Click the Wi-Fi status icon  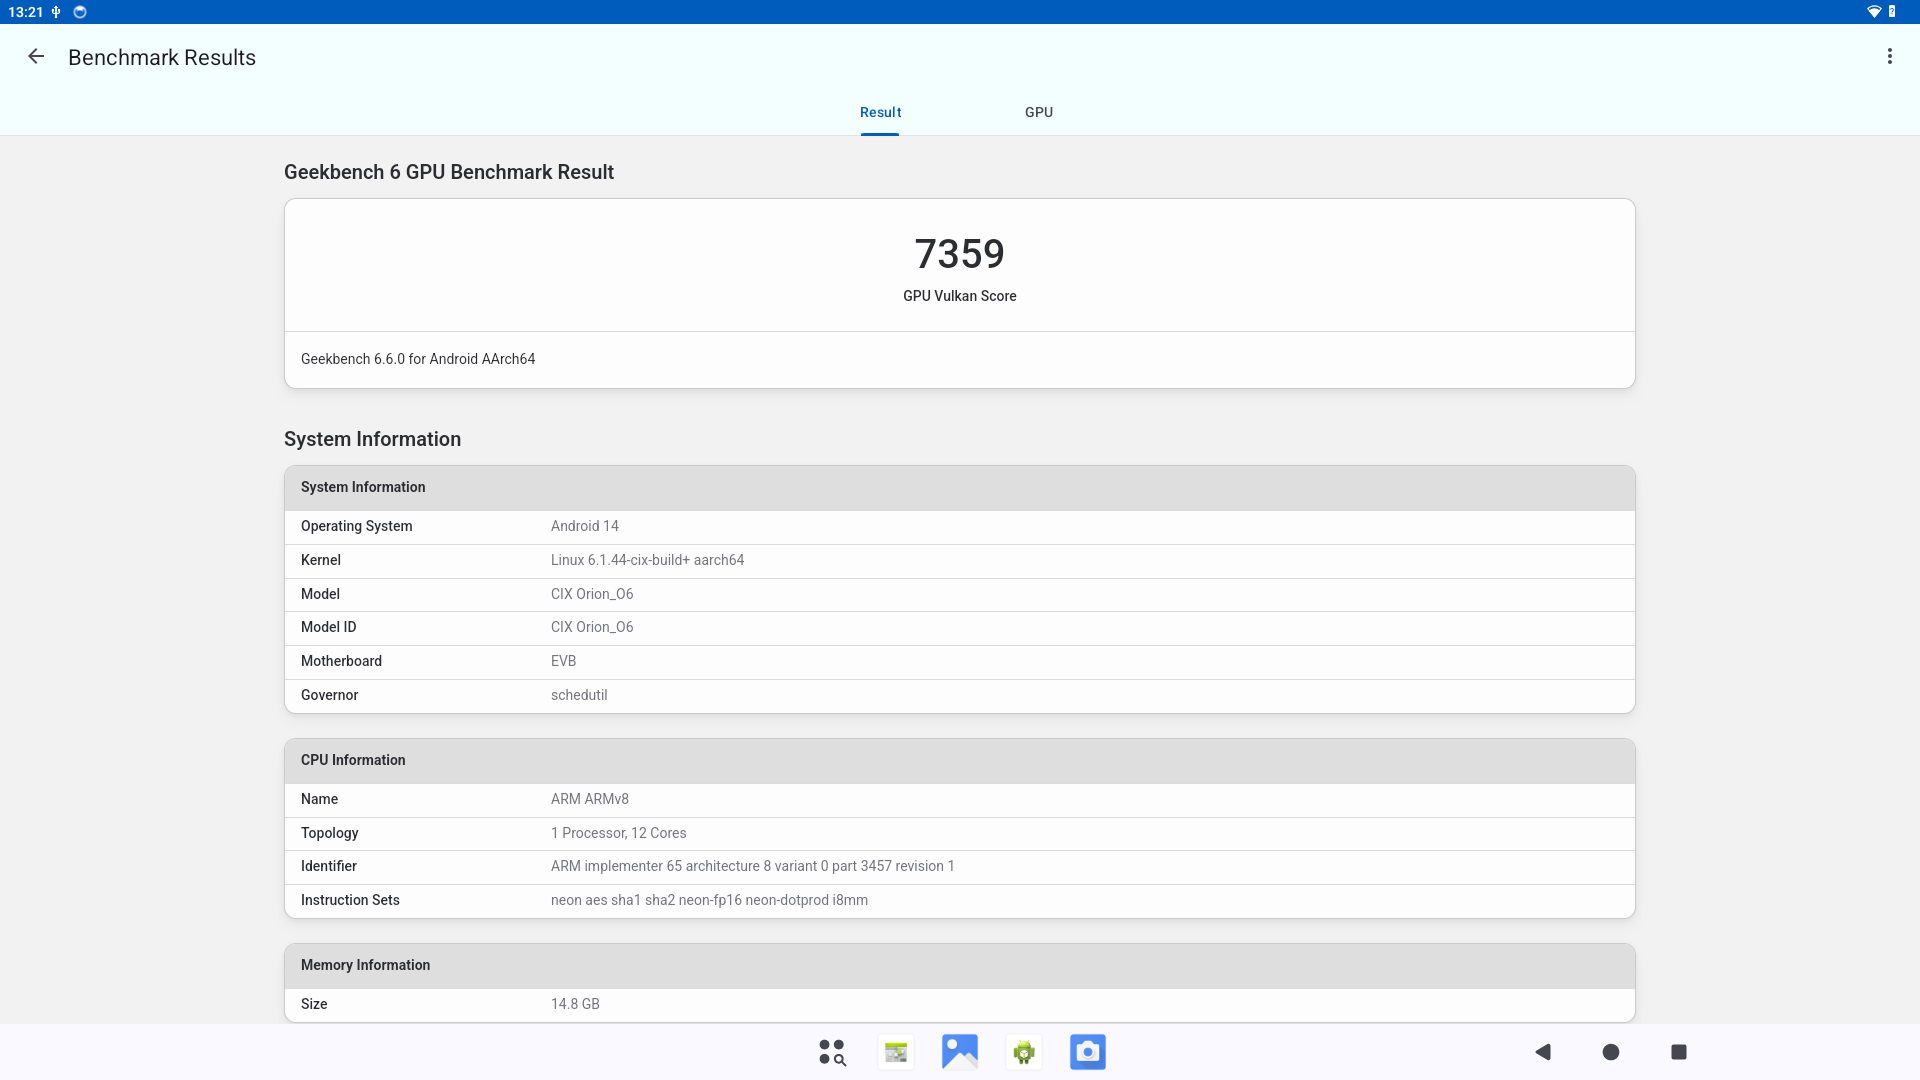[x=1873, y=12]
